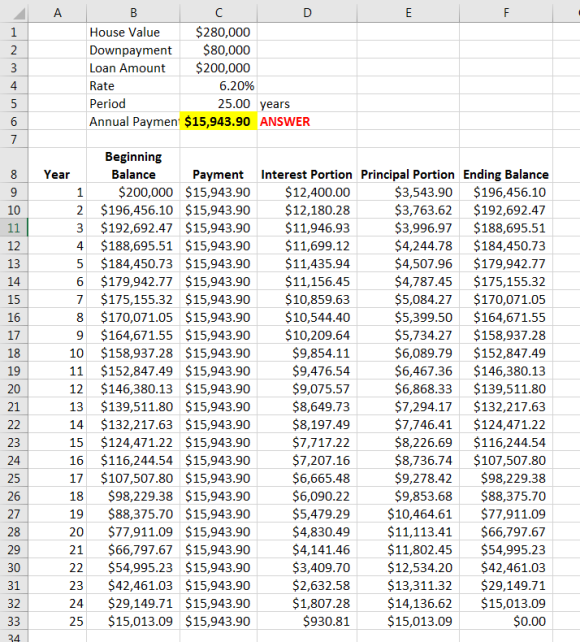Image resolution: width=580 pixels, height=642 pixels.
Task: Click the year 10 cell
Action: (x=57, y=353)
